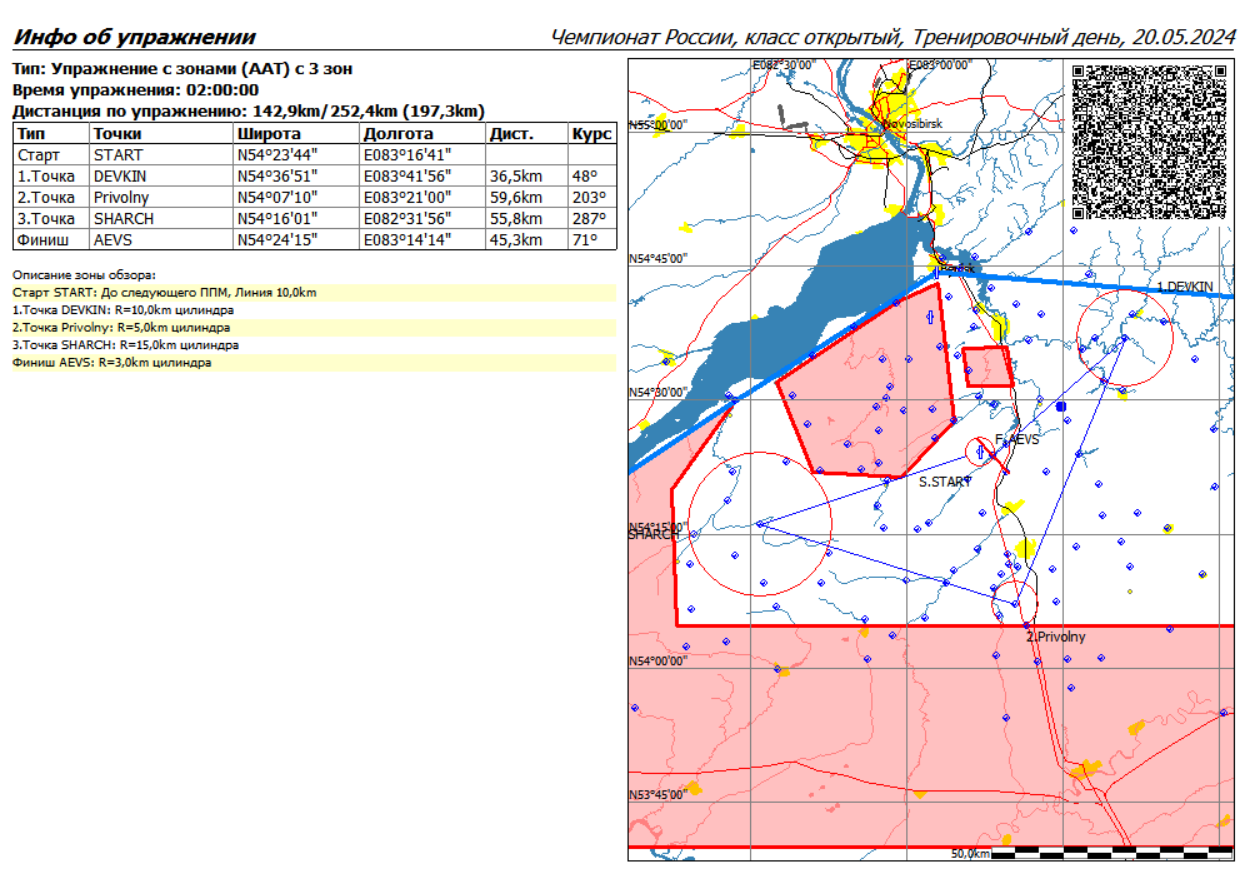1255x876 pixels.
Task: Click the 59,6km distance cell
Action: click(x=516, y=197)
